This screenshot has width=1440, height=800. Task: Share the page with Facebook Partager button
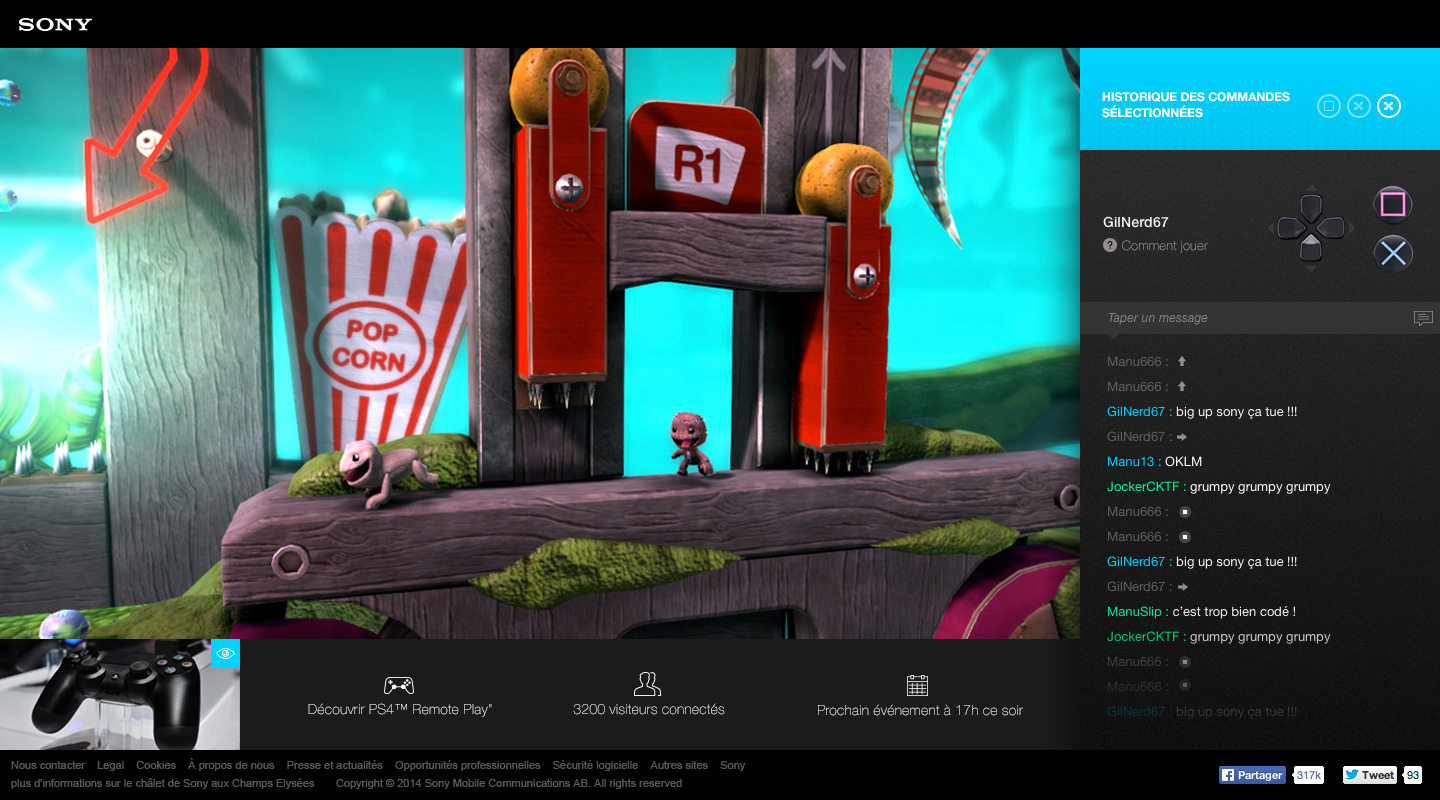1252,775
